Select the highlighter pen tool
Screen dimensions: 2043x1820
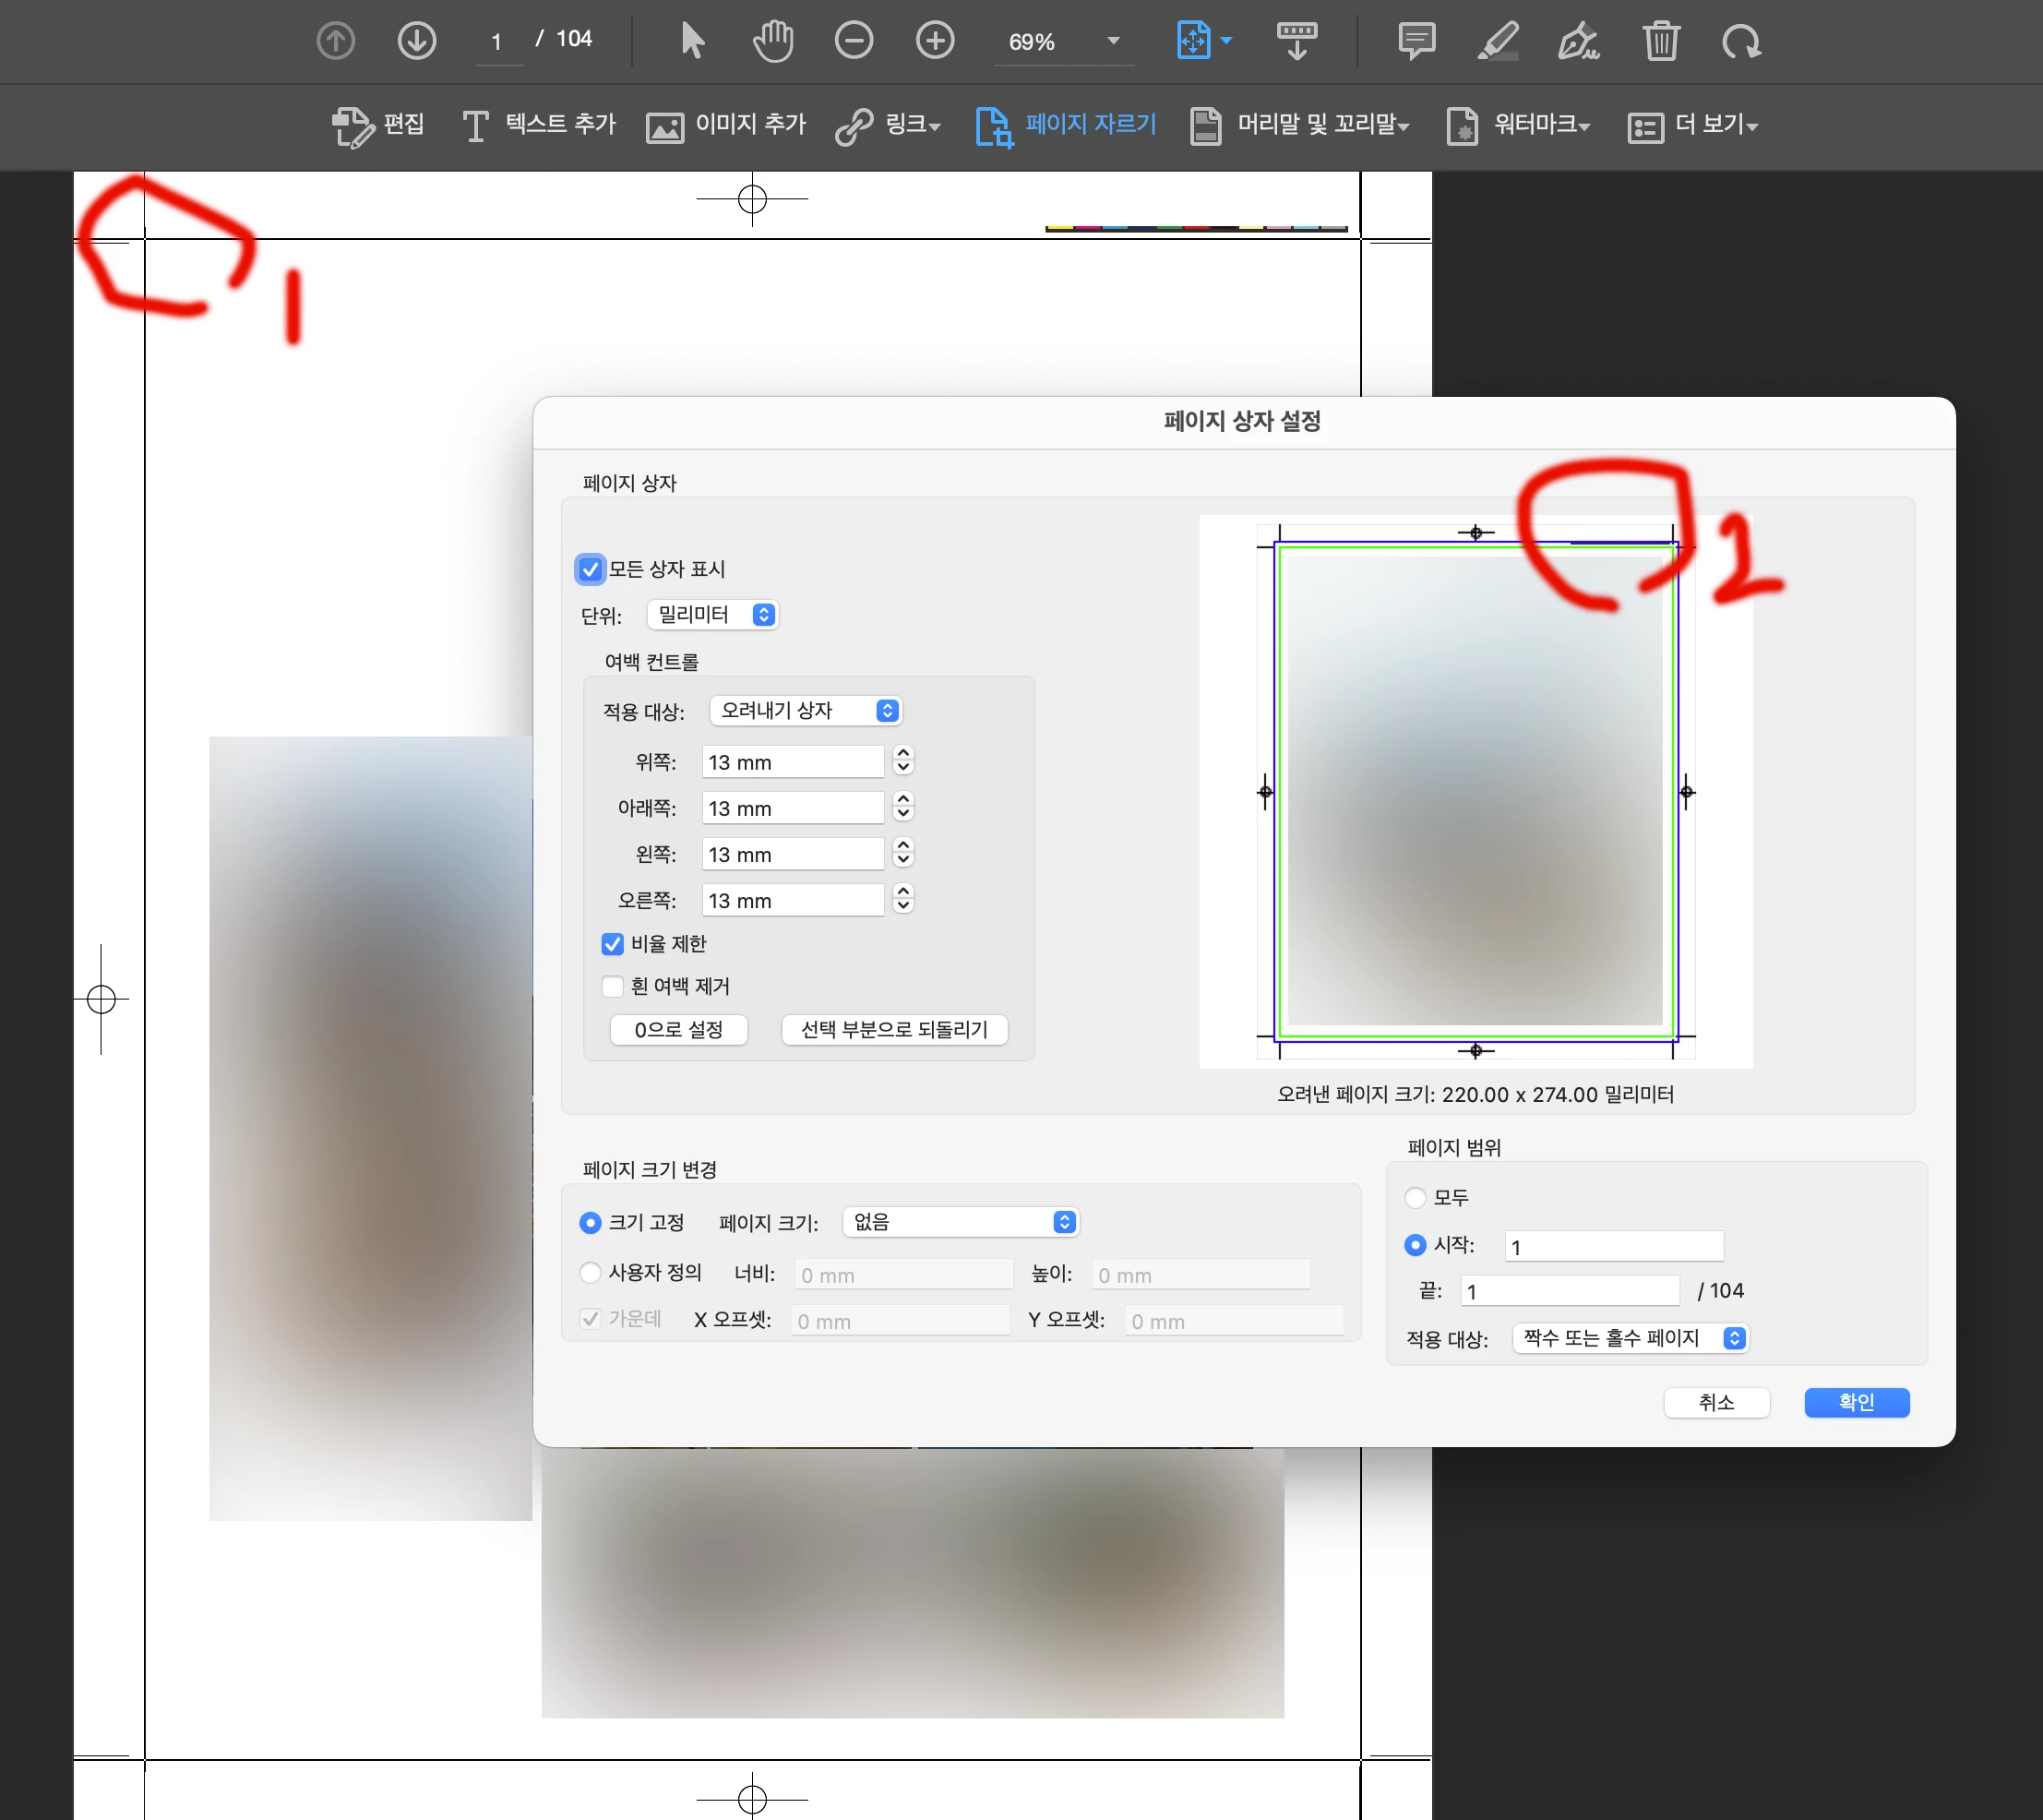point(1497,41)
